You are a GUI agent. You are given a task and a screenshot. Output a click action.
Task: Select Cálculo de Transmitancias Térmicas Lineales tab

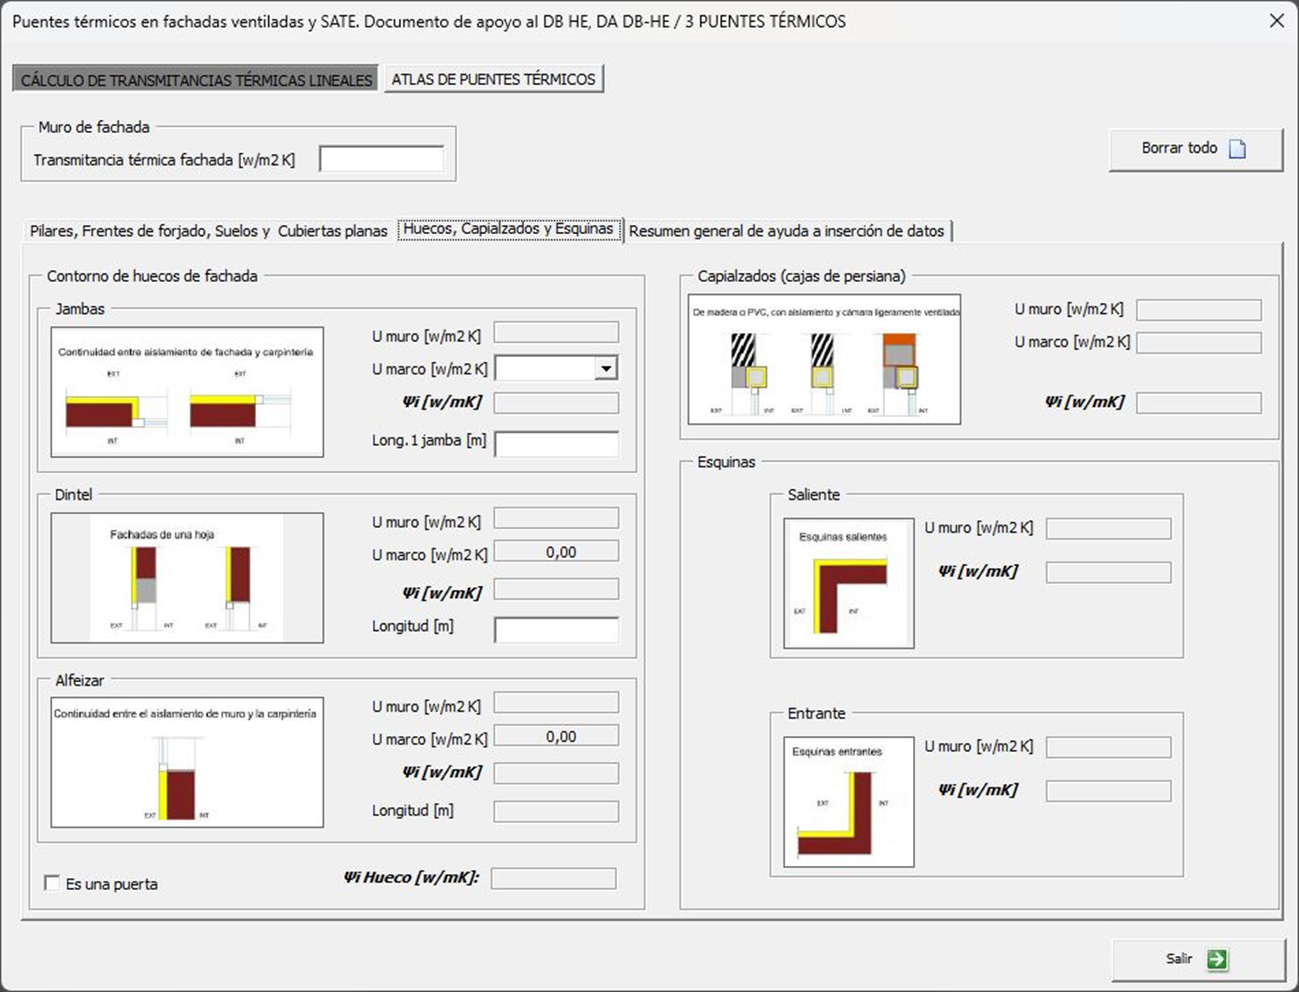pos(196,80)
